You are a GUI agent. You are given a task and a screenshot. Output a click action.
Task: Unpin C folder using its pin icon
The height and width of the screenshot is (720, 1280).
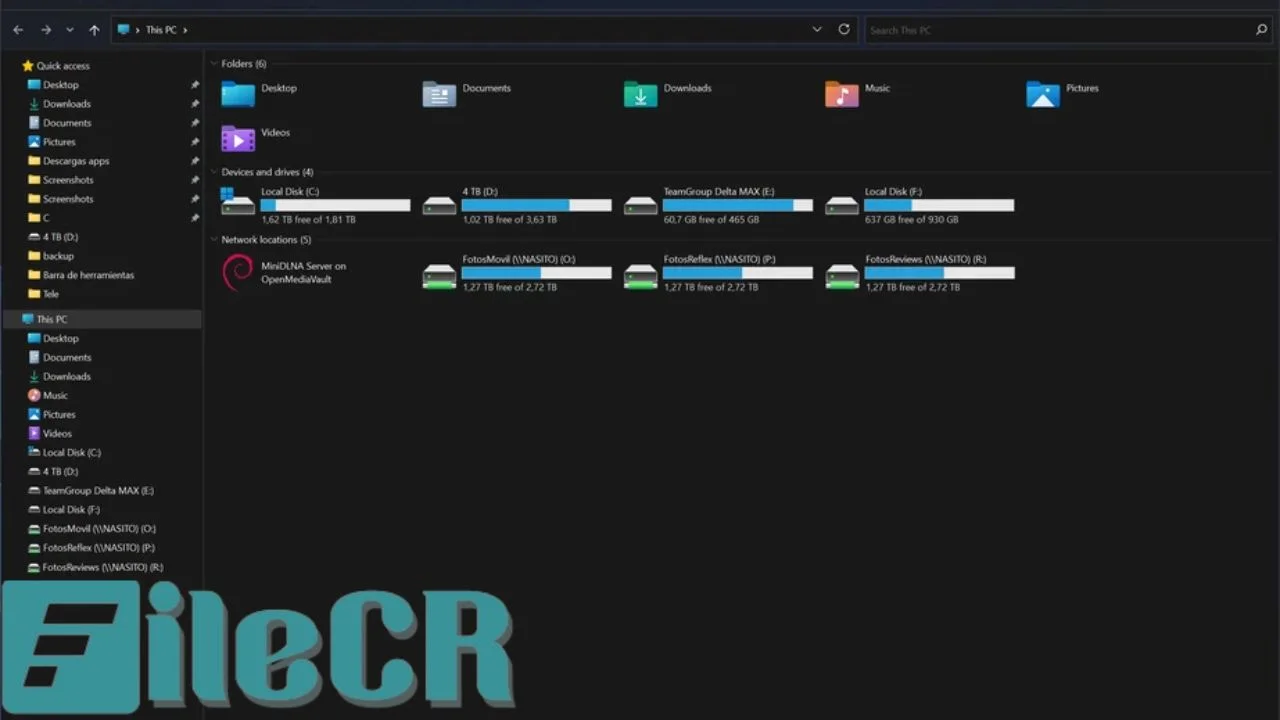[195, 218]
